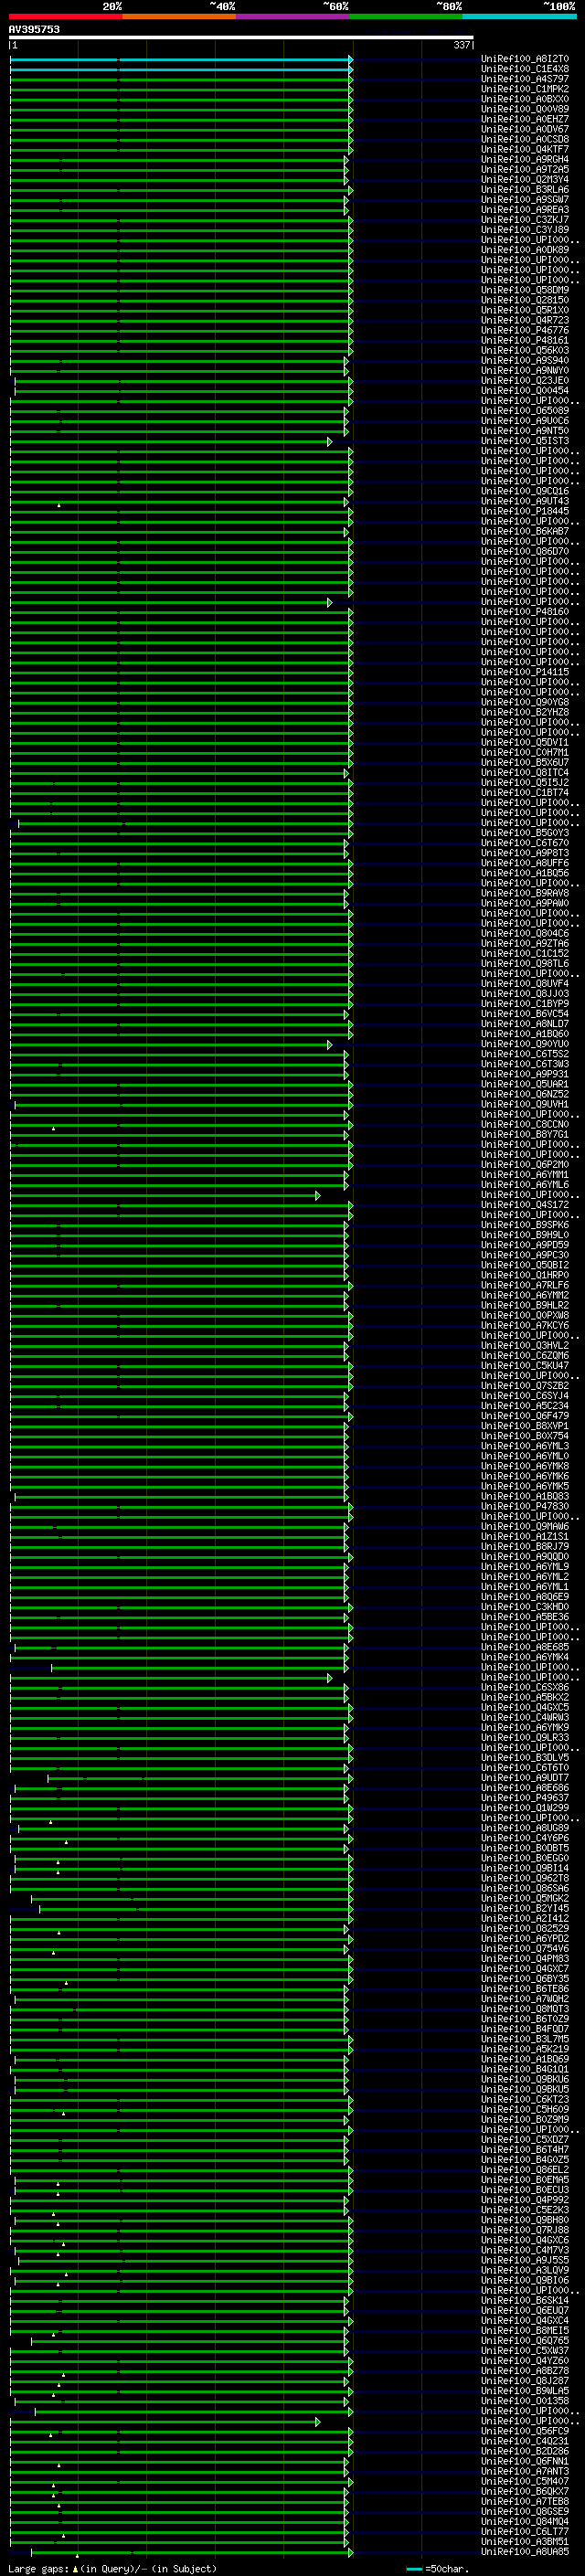Open hit UniRef100_A8I2T0

pos(525,59)
